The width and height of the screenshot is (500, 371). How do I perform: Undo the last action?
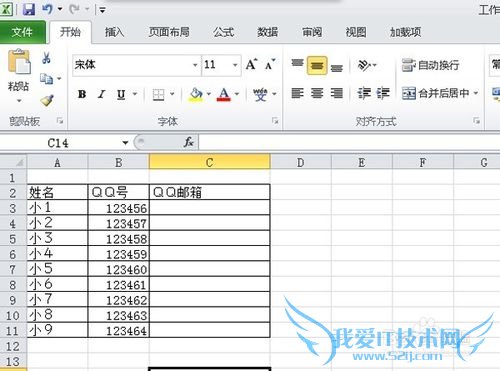point(47,9)
